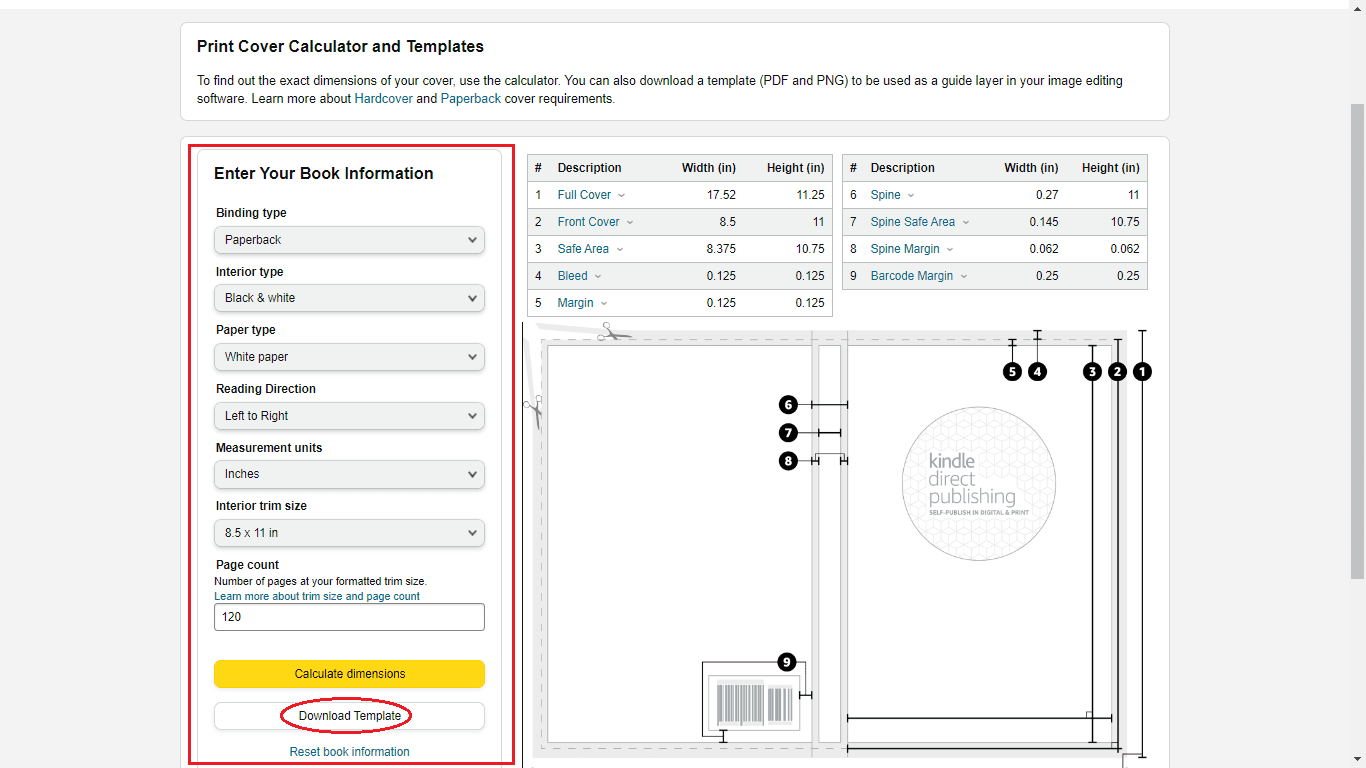Open the Hardcover requirements link
The height and width of the screenshot is (768, 1366).
[383, 99]
